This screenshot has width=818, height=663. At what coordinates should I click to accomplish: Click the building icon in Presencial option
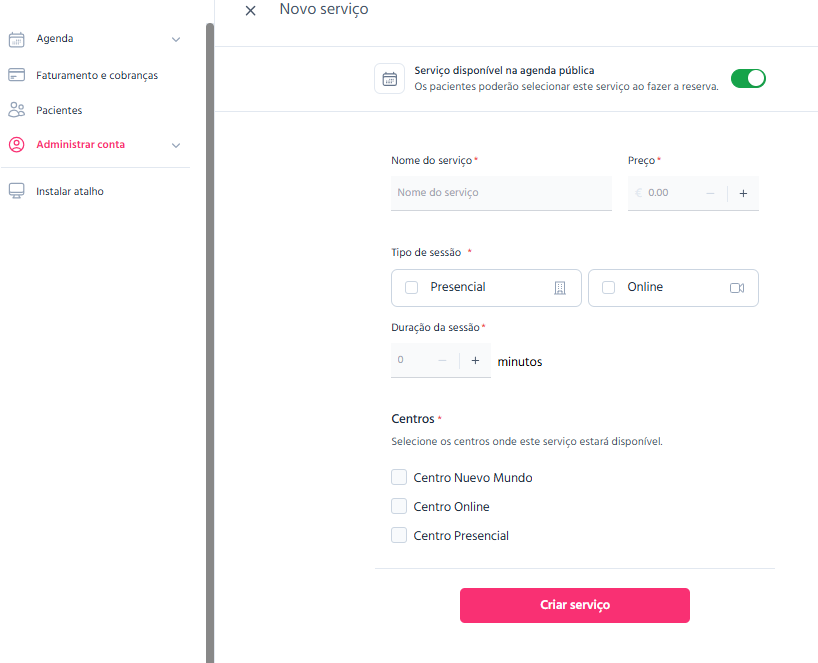pyautogui.click(x=560, y=288)
